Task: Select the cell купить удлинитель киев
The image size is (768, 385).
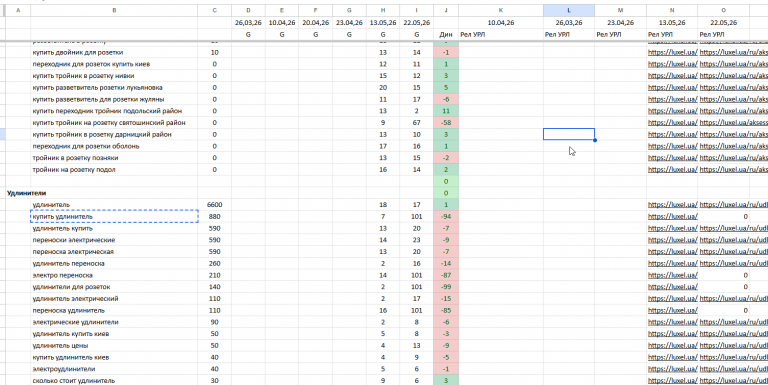Action: click(114, 358)
